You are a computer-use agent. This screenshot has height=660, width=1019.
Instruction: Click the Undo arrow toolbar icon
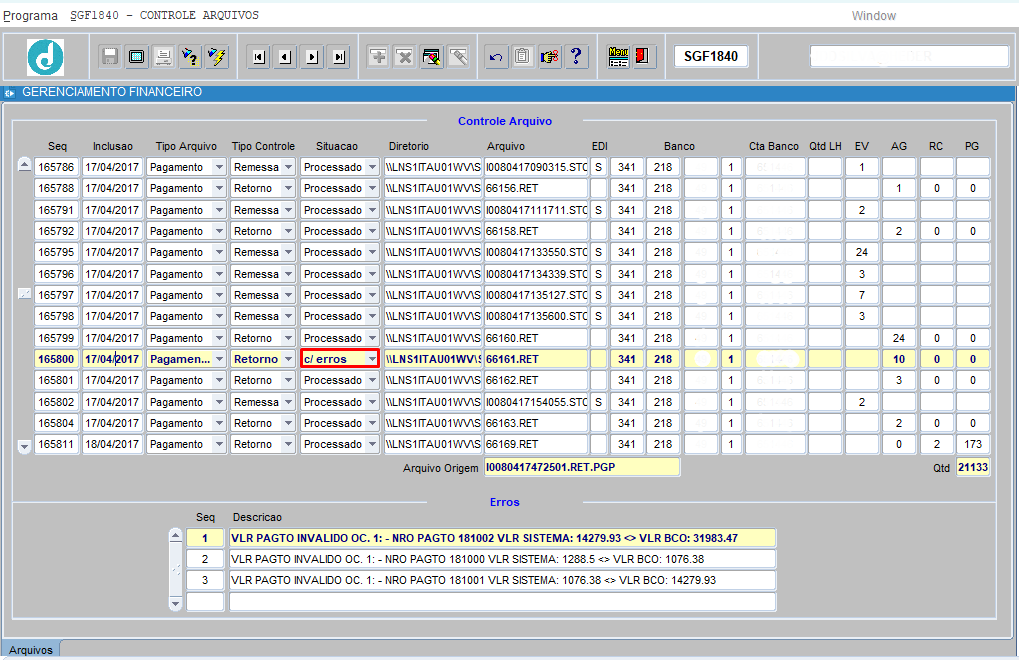496,56
